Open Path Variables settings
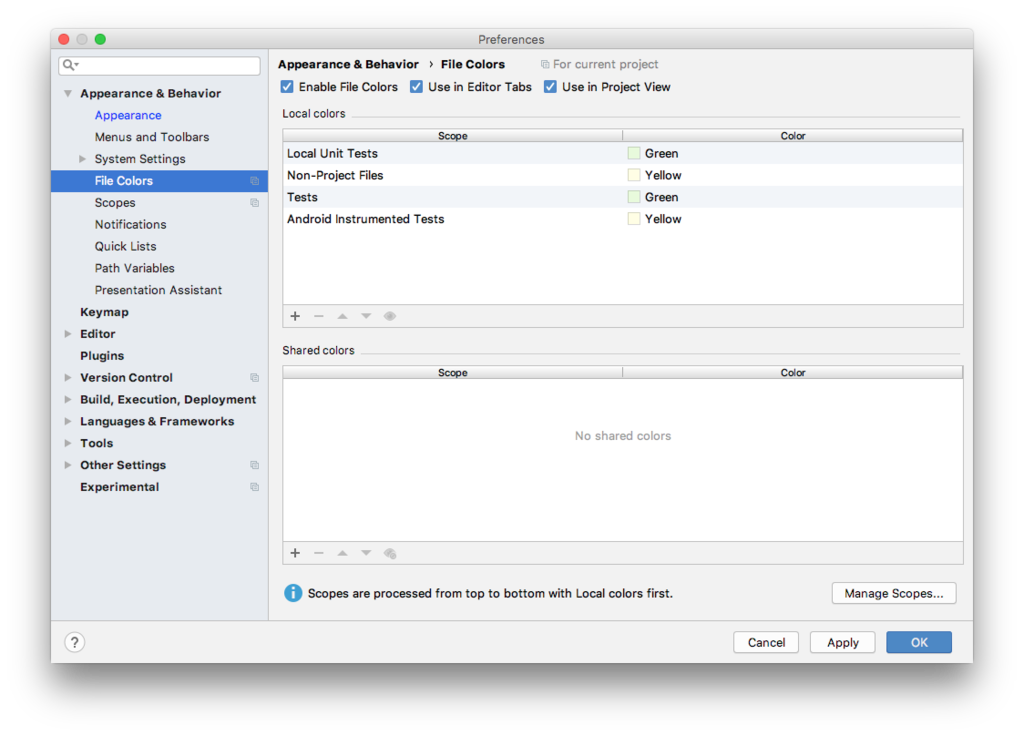This screenshot has width=1024, height=736. click(x=135, y=268)
